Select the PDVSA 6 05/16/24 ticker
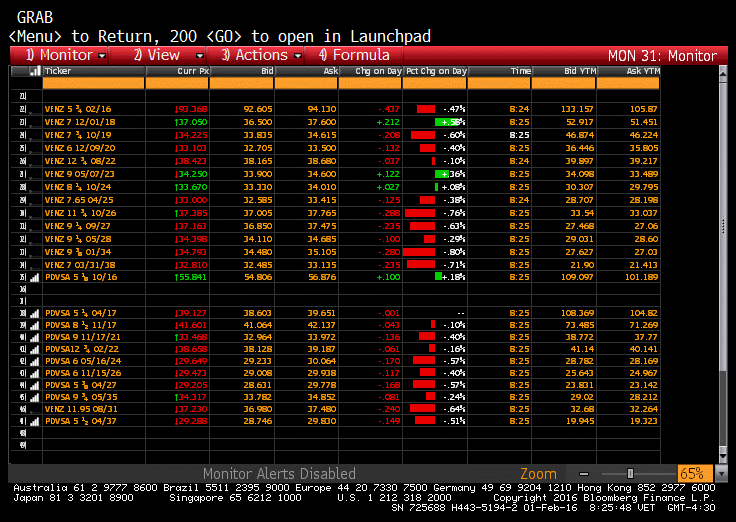The width and height of the screenshot is (736, 522). click(x=83, y=361)
